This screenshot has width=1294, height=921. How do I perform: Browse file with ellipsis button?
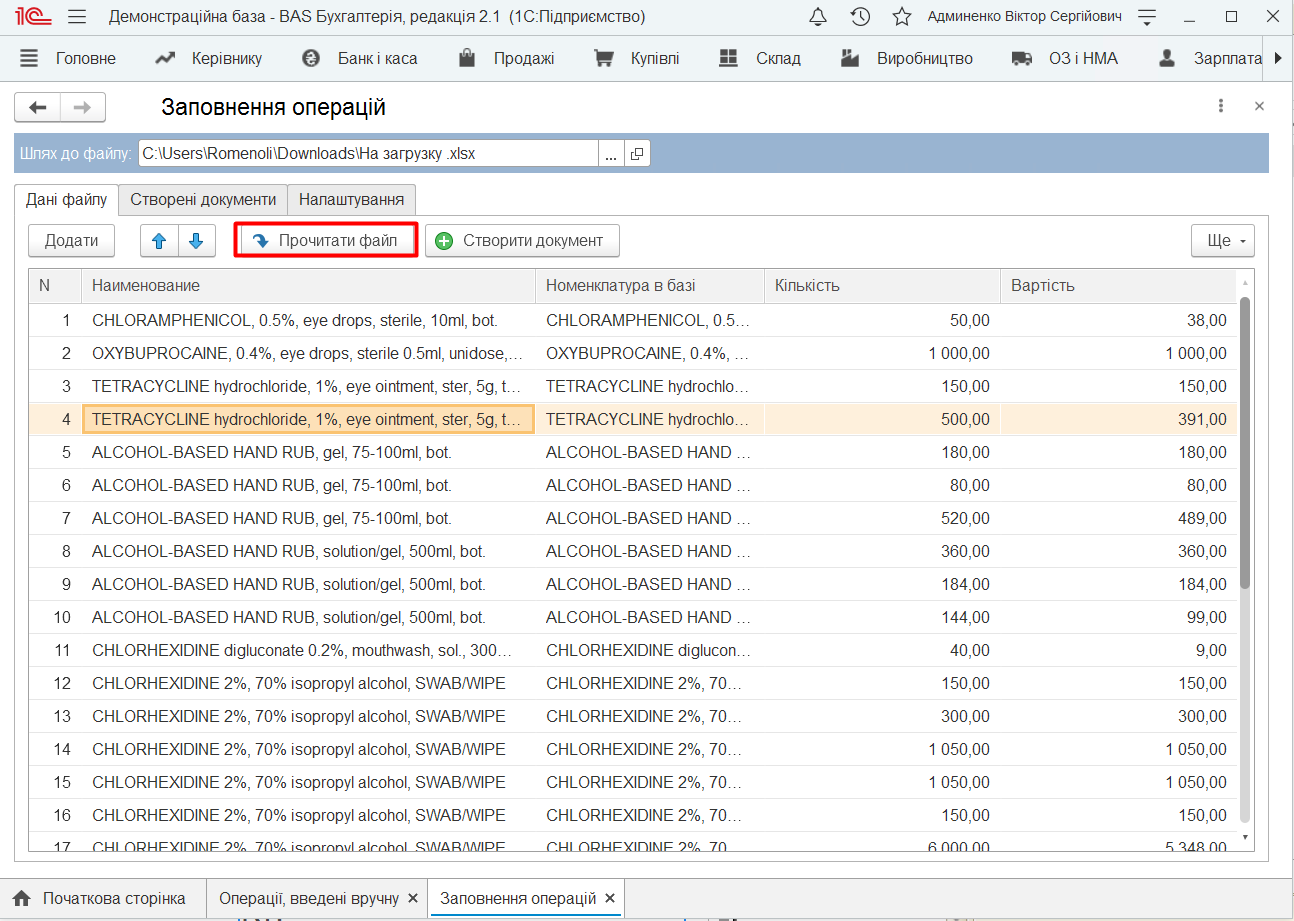click(x=611, y=153)
